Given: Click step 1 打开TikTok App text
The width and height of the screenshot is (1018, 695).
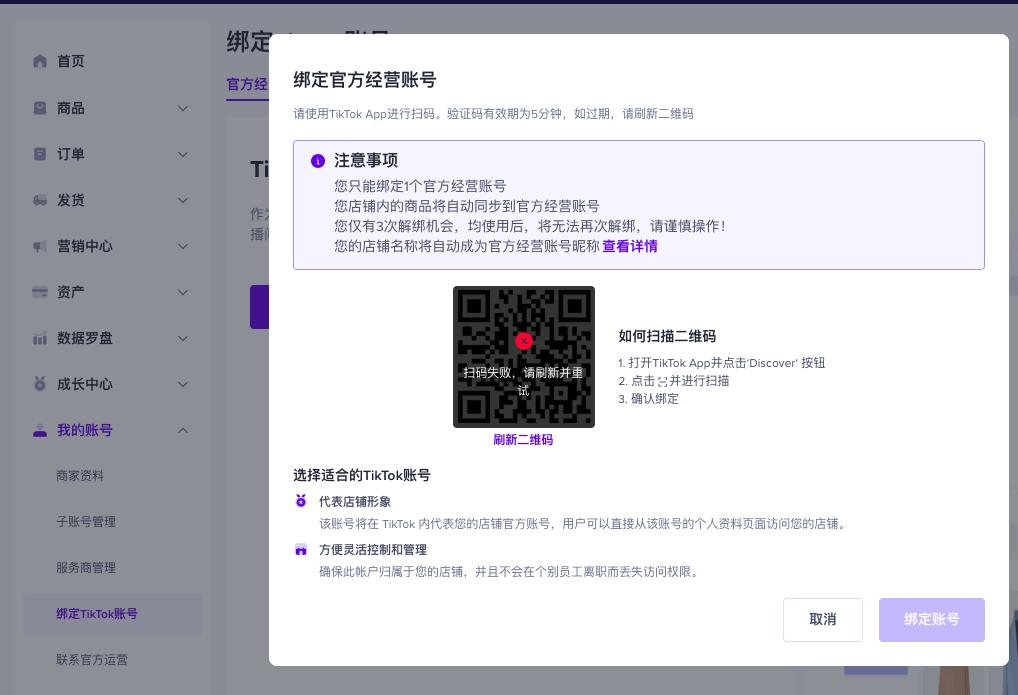Looking at the screenshot, I should [721, 363].
